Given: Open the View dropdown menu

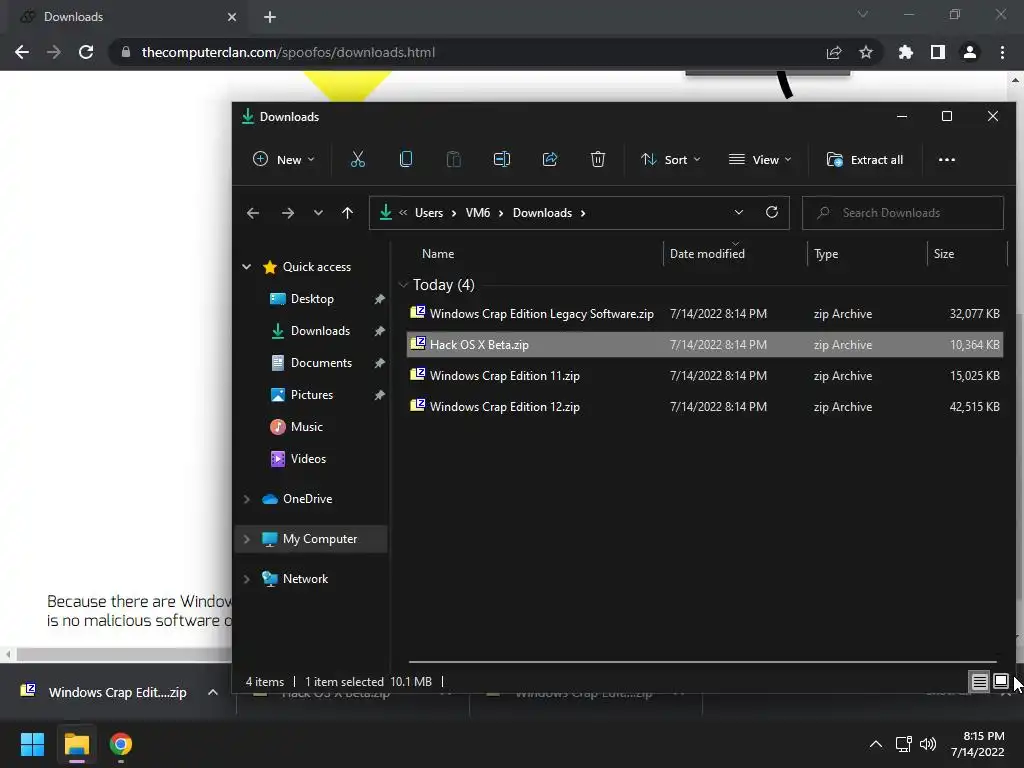Looking at the screenshot, I should click(x=760, y=159).
